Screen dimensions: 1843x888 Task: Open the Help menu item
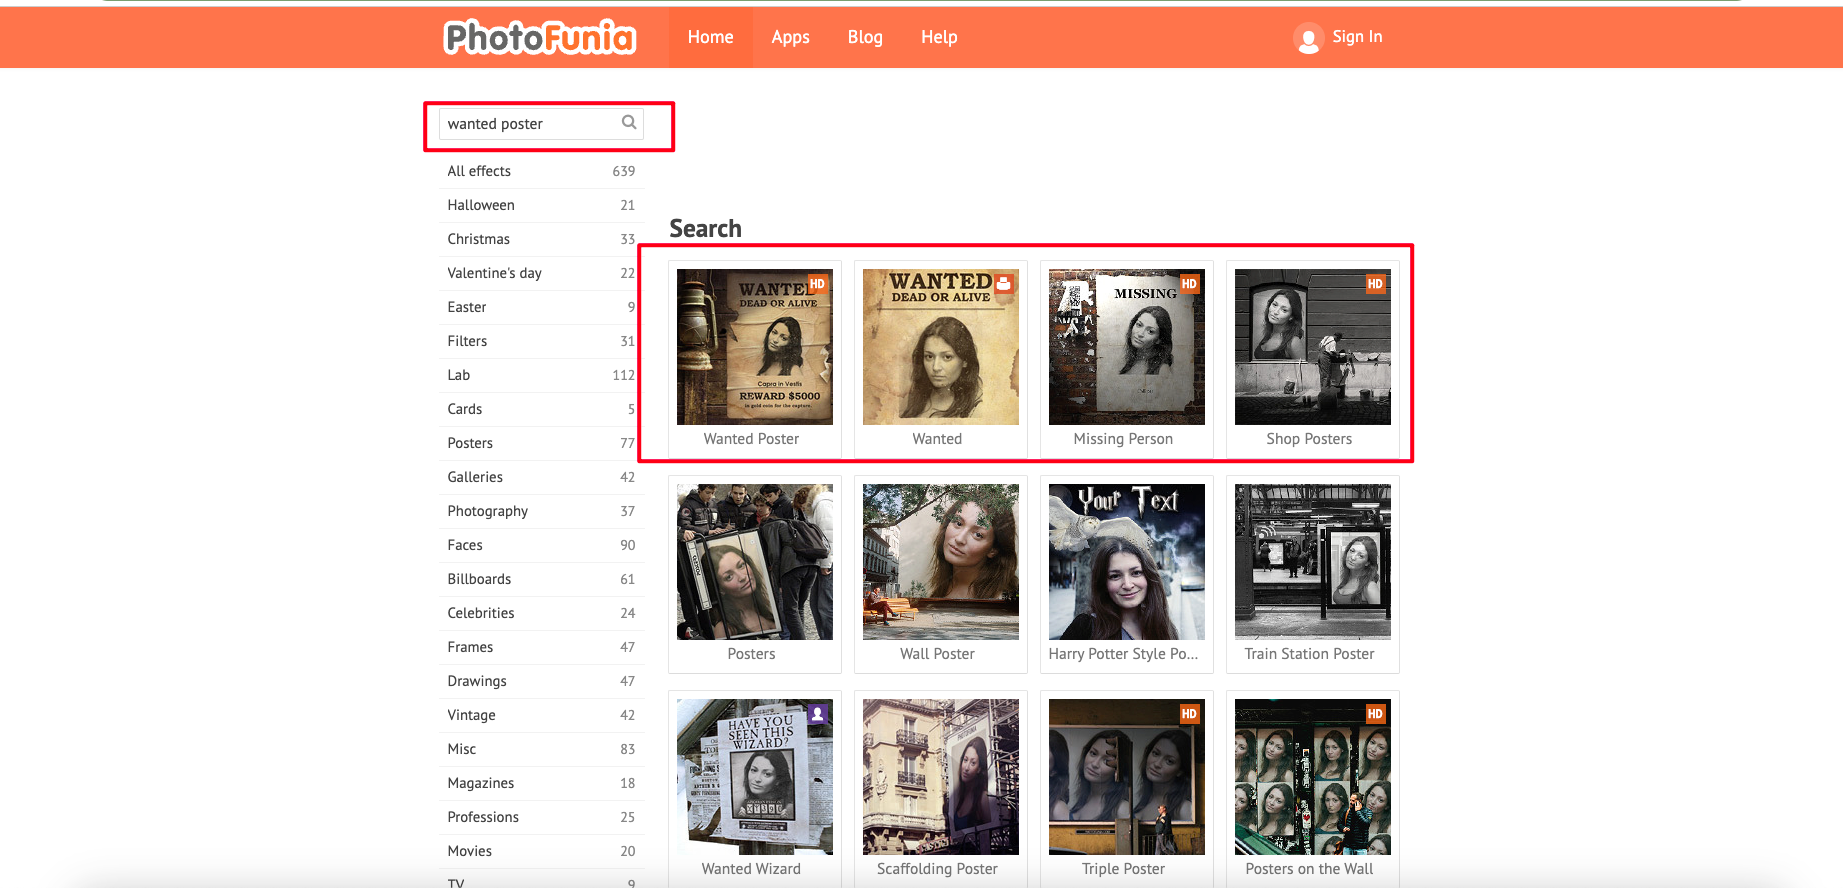939,37
